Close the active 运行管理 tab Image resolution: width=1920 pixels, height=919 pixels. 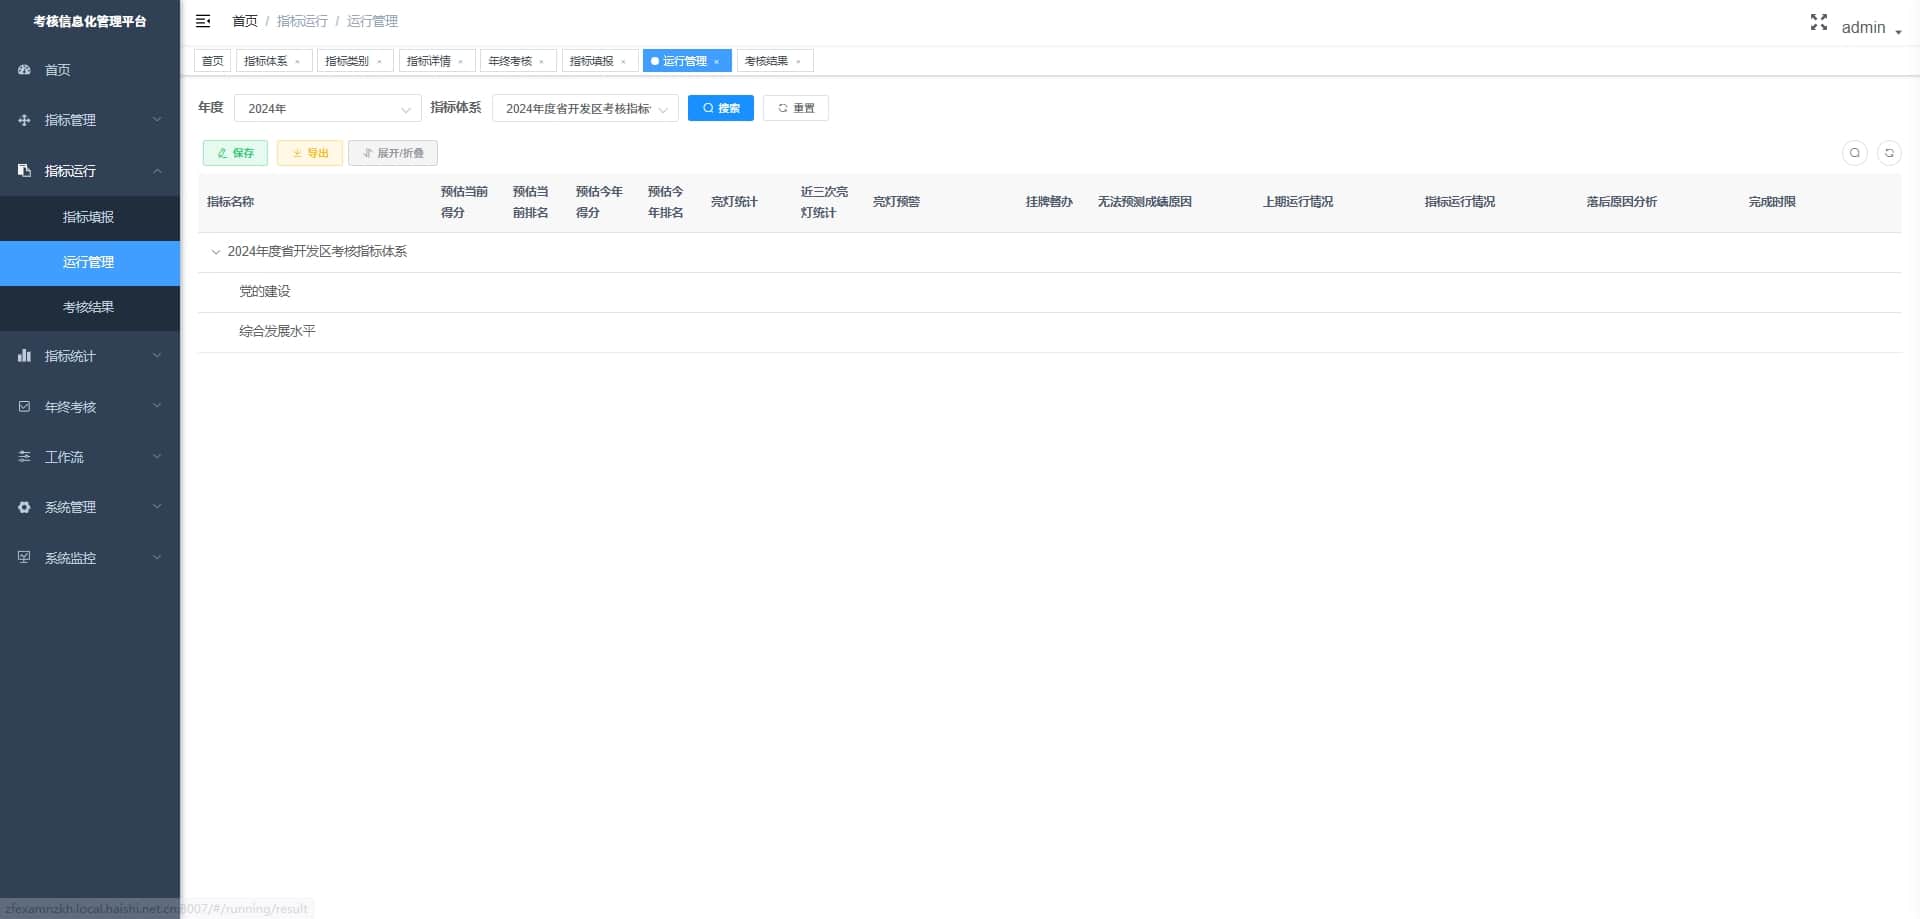click(x=717, y=62)
